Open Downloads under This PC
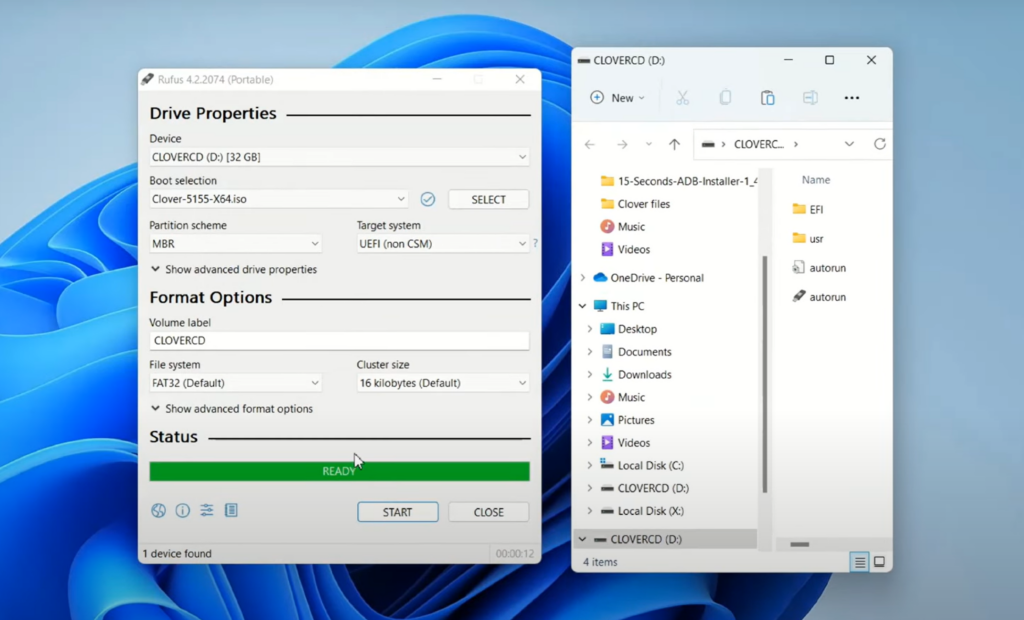The width and height of the screenshot is (1024, 620). pyautogui.click(x=645, y=374)
